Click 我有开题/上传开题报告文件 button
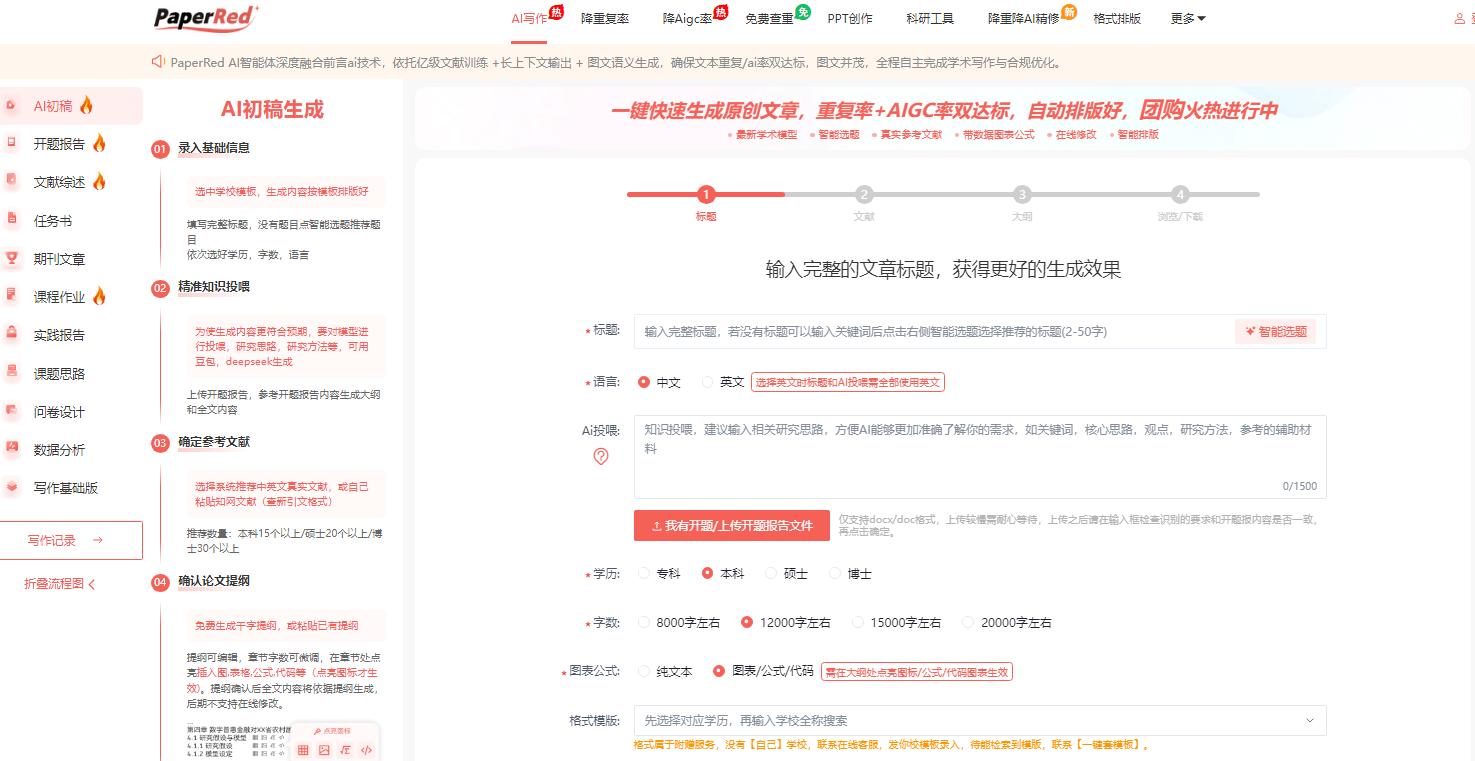 [x=732, y=525]
